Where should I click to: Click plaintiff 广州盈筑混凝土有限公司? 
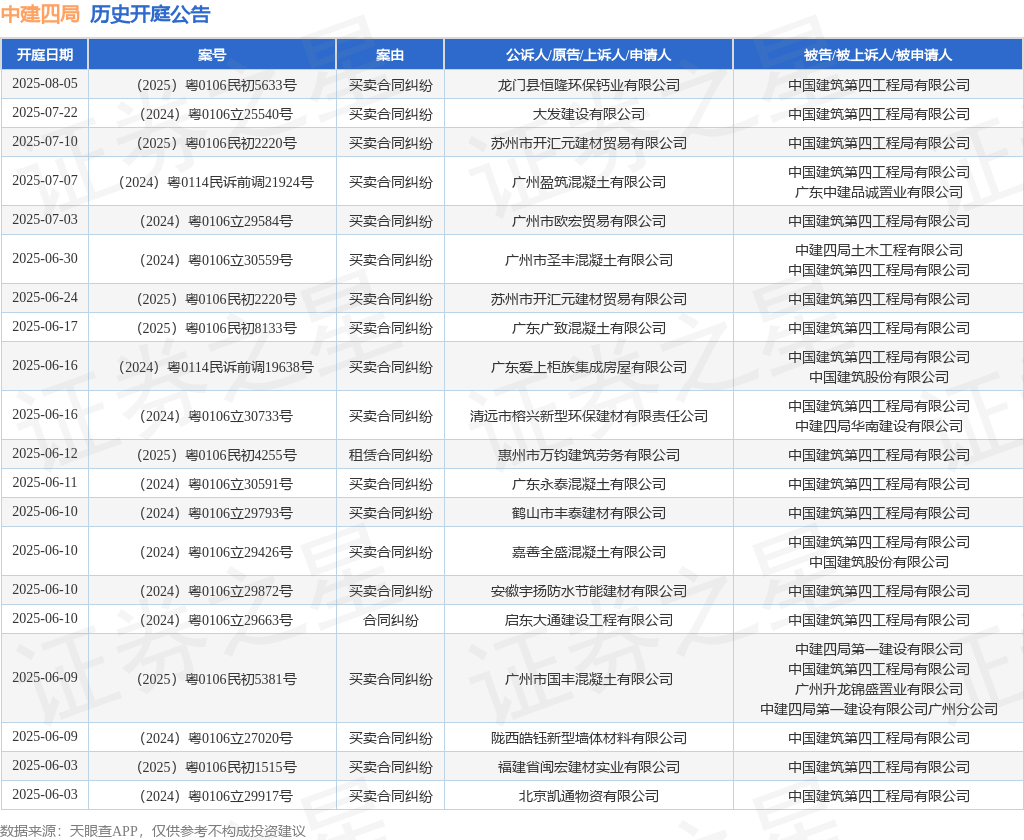[x=588, y=182]
